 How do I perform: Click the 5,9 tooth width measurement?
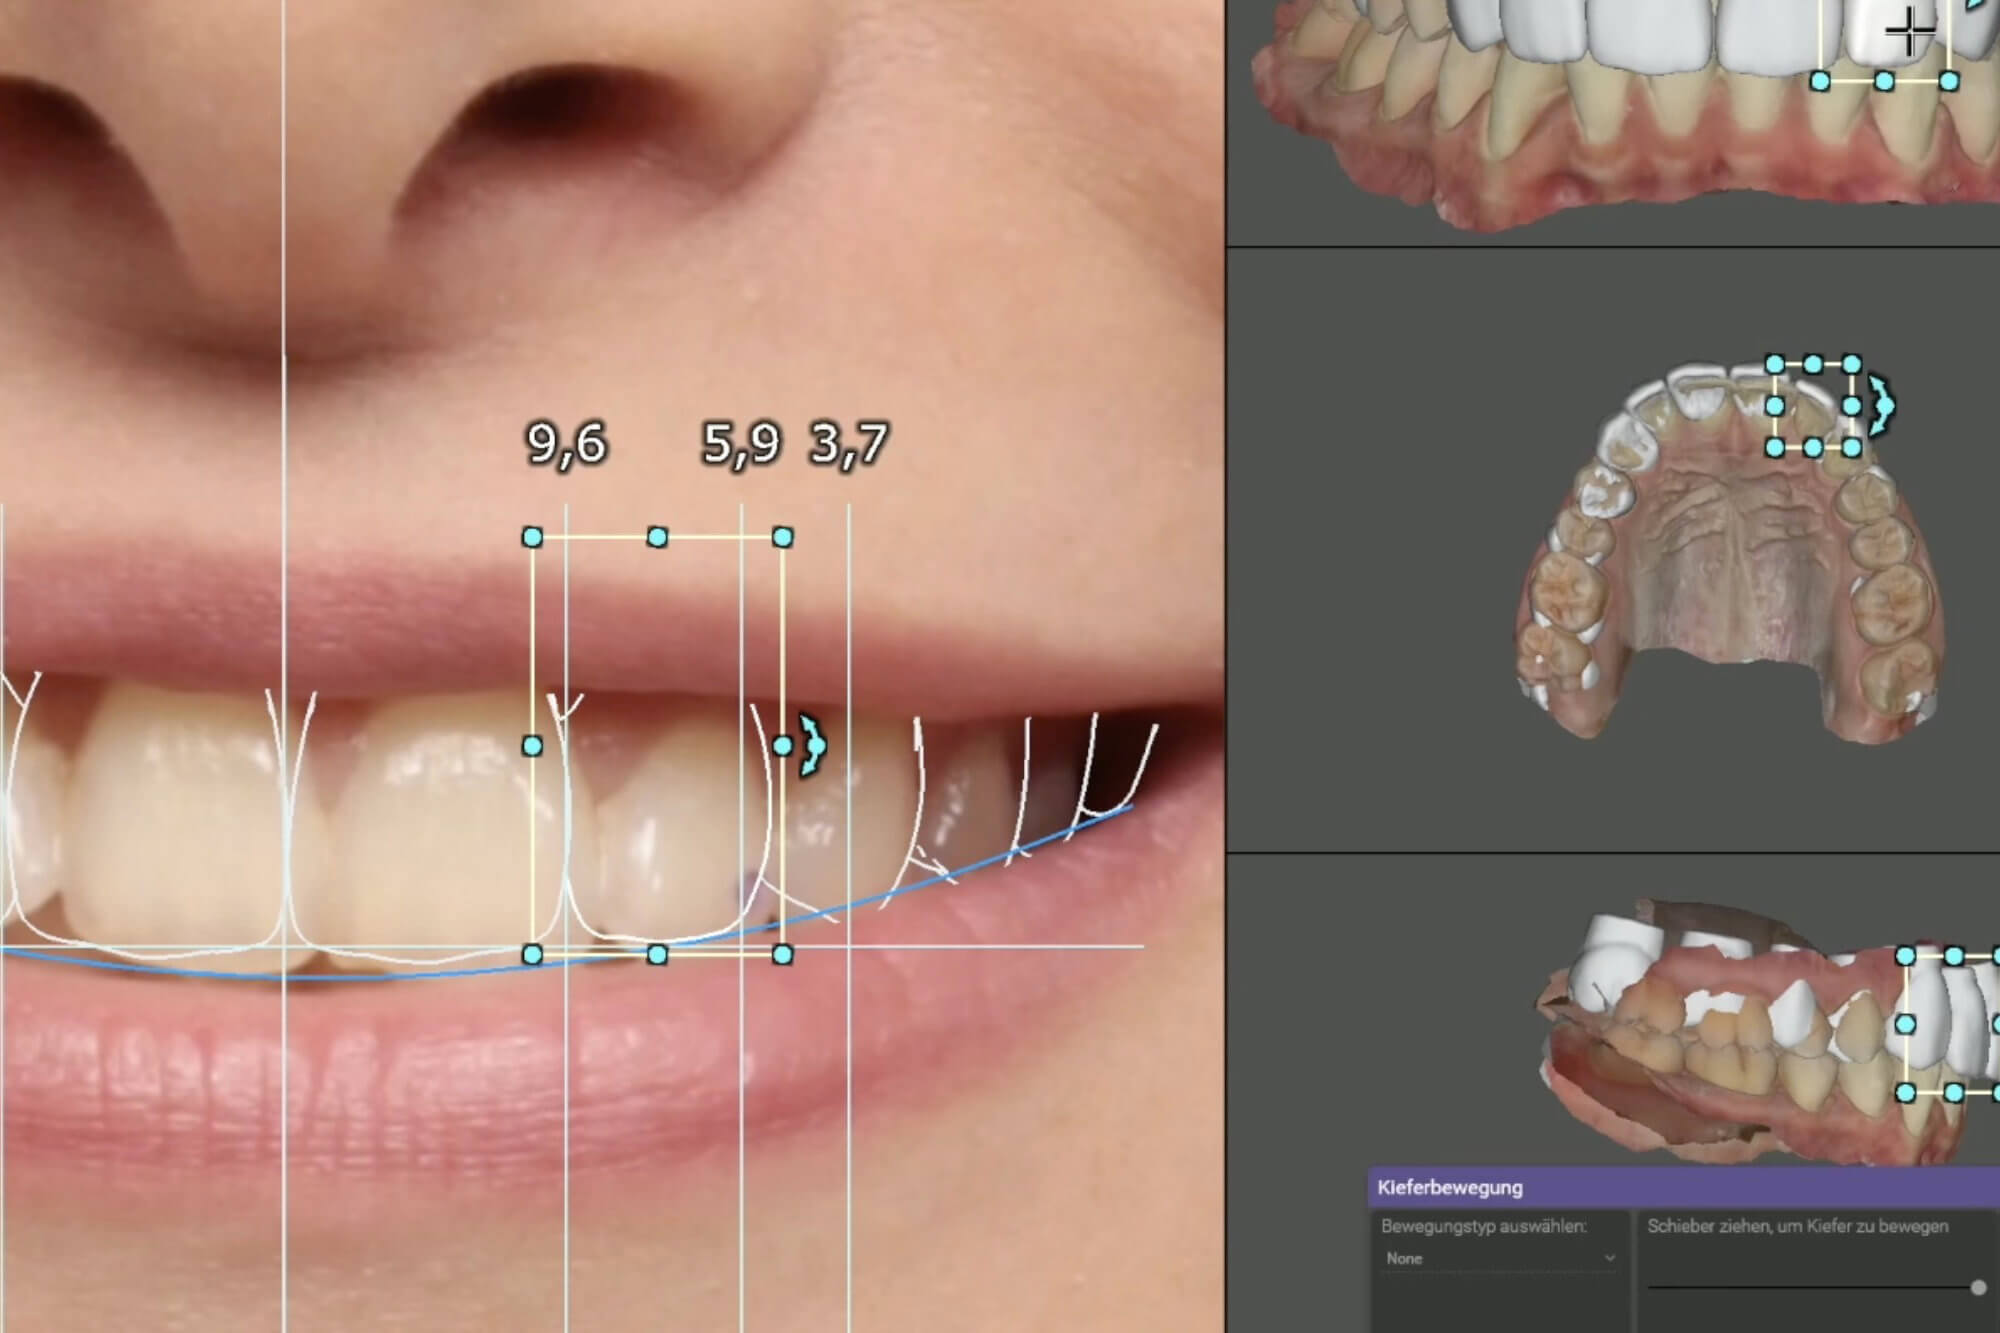(741, 444)
